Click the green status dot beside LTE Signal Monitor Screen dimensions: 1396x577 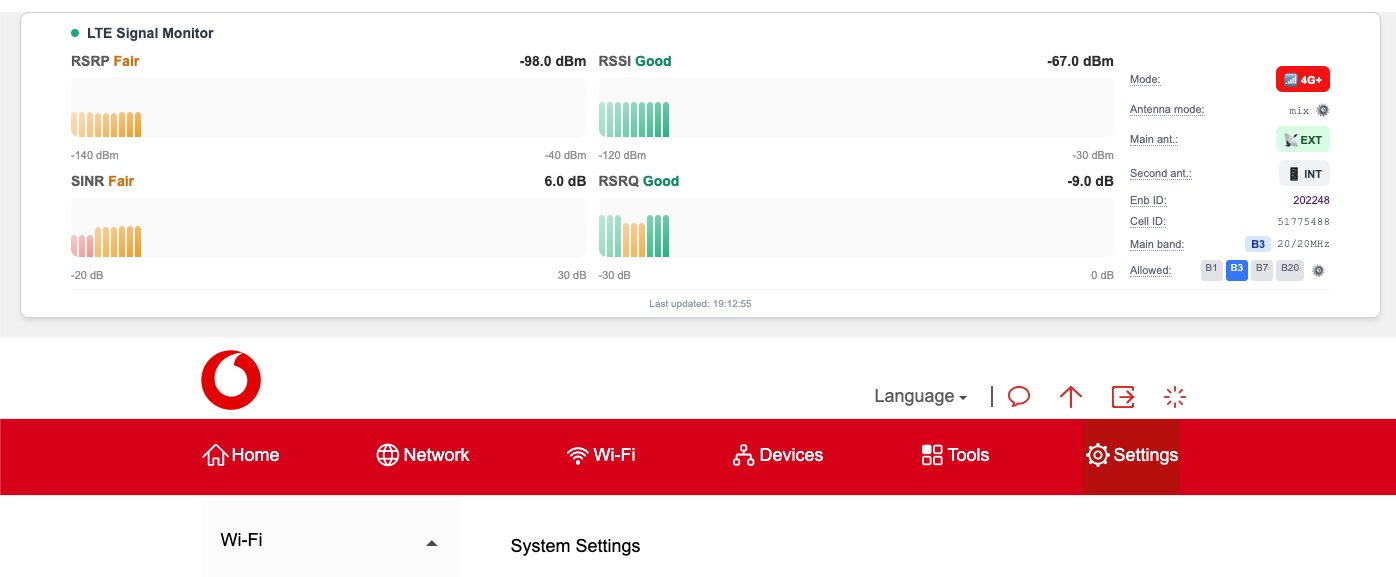(75, 33)
